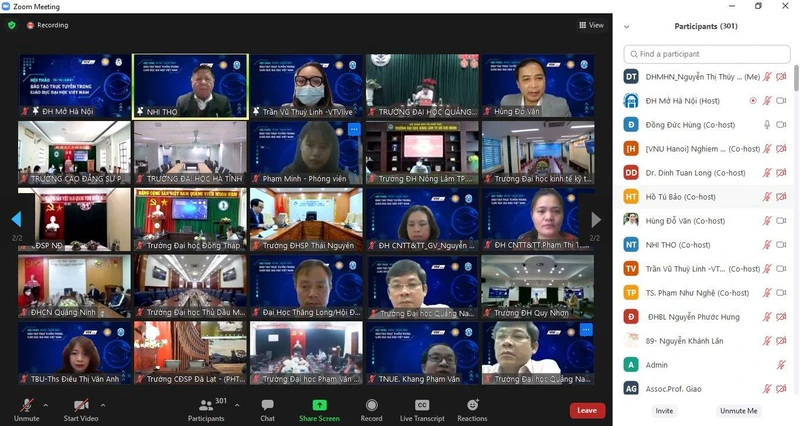This screenshot has width=800, height=426.
Task: Click video-off icon for Dr. Dinh Tuan Long
Action: (x=781, y=173)
